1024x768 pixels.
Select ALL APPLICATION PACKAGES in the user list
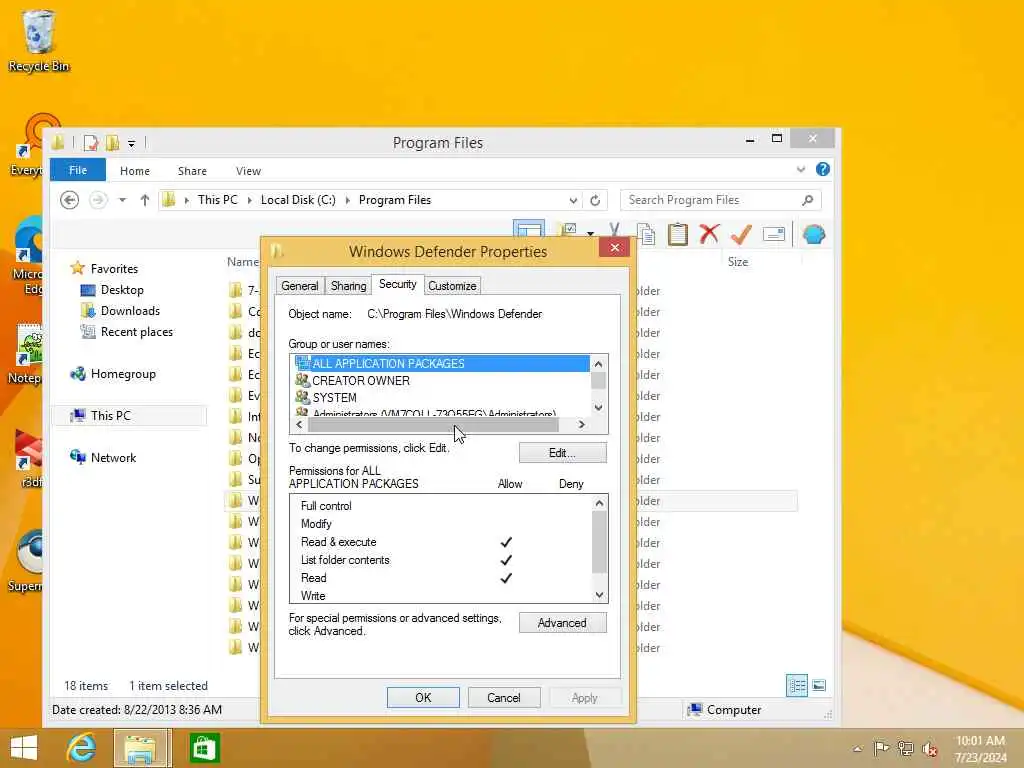click(x=441, y=363)
